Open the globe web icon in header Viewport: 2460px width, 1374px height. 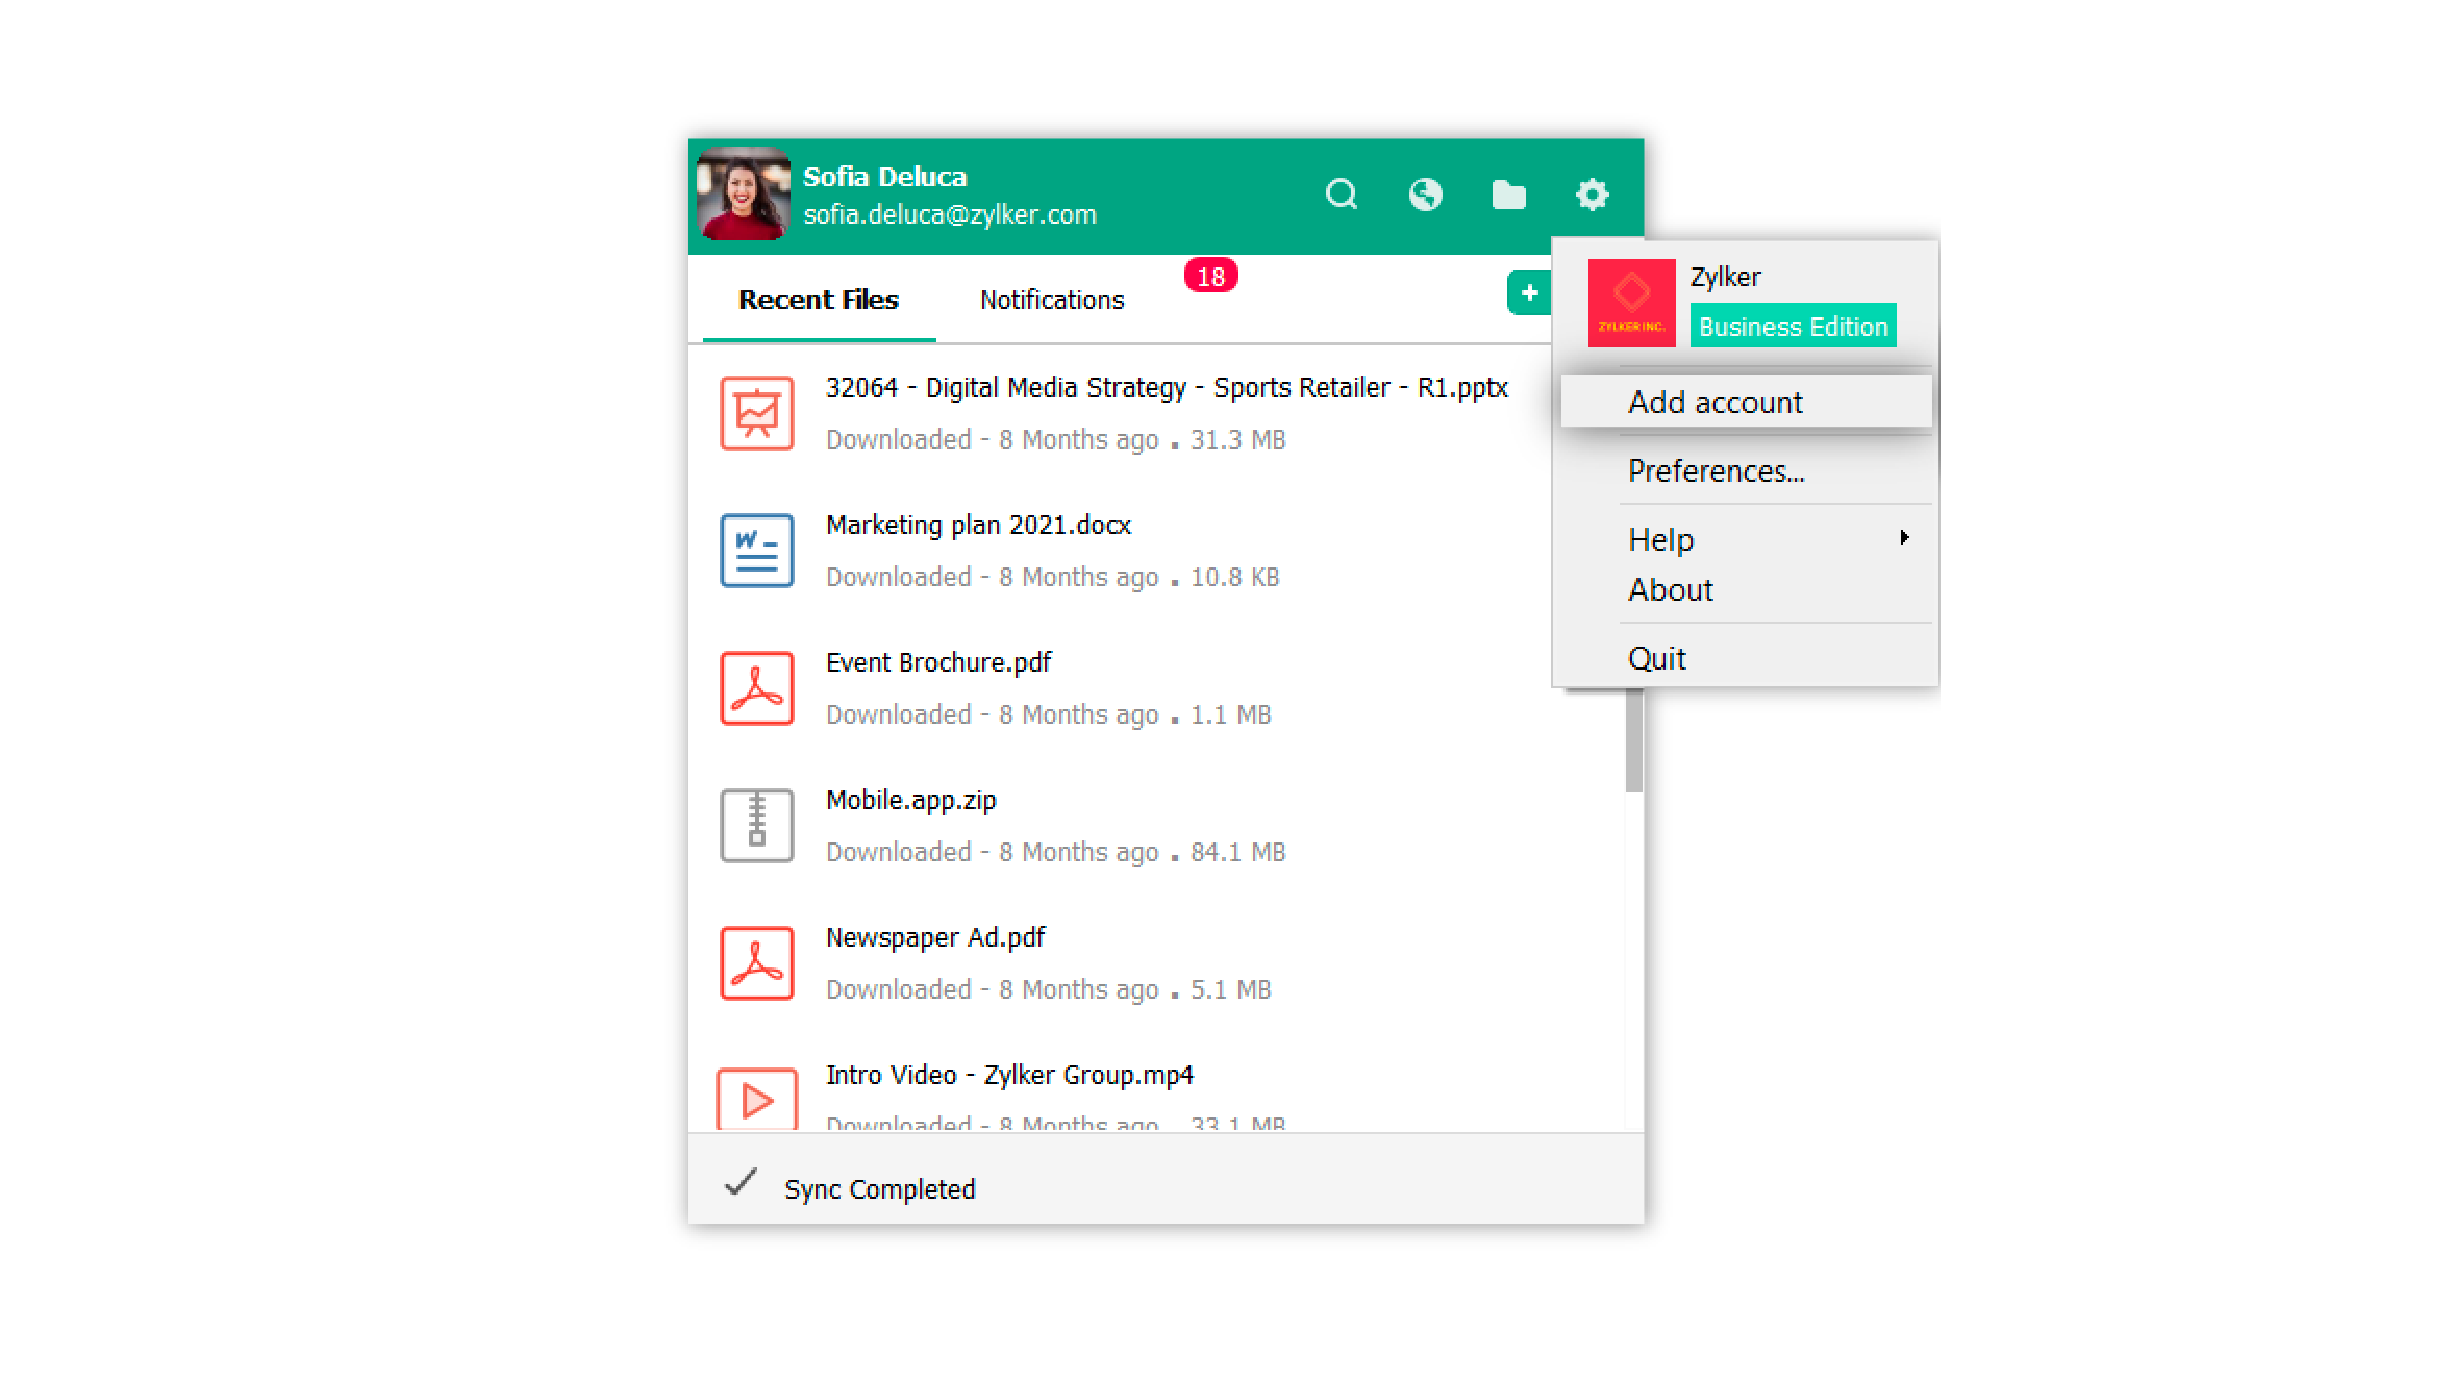[x=1425, y=194]
